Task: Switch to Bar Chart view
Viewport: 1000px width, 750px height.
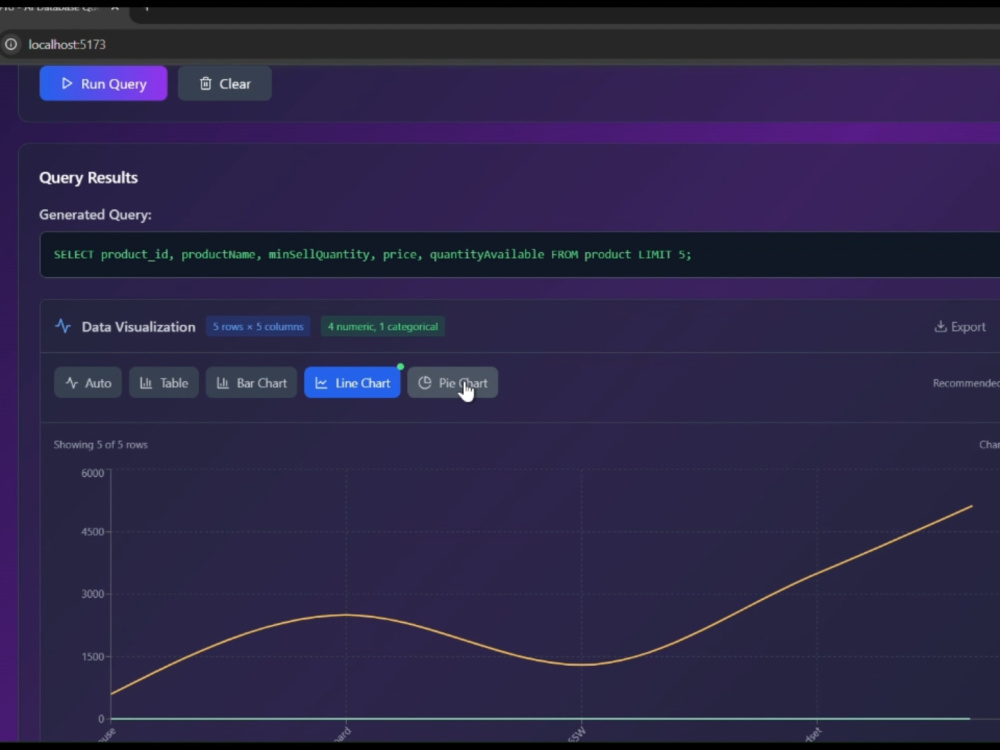Action: 251,383
